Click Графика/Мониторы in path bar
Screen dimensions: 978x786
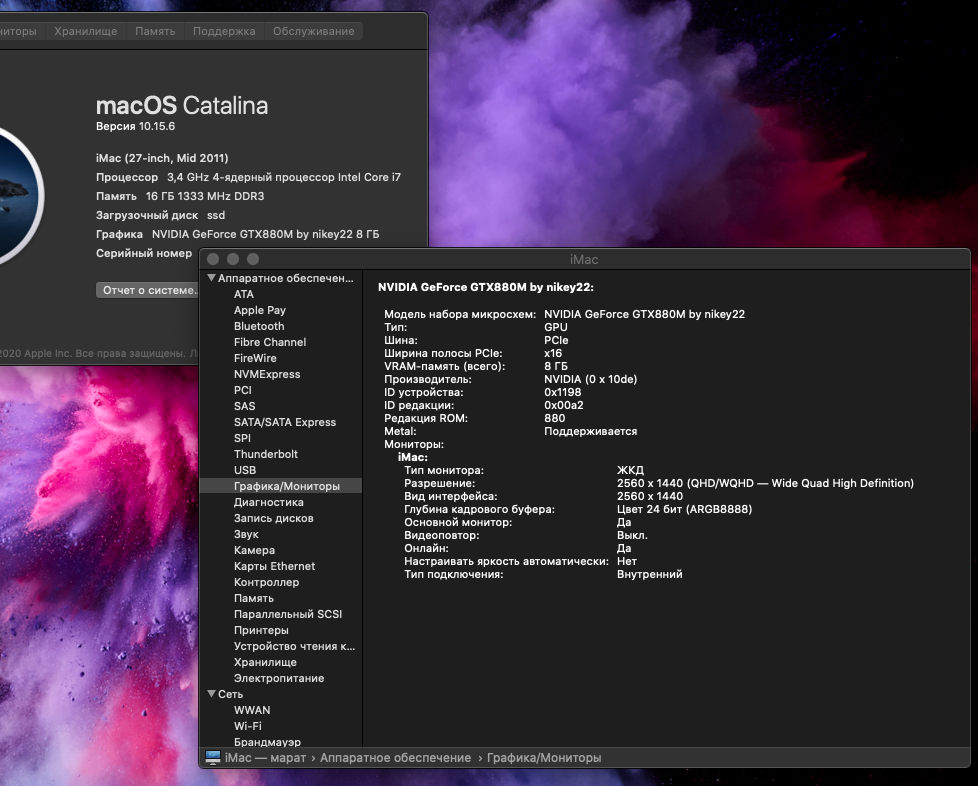(544, 758)
